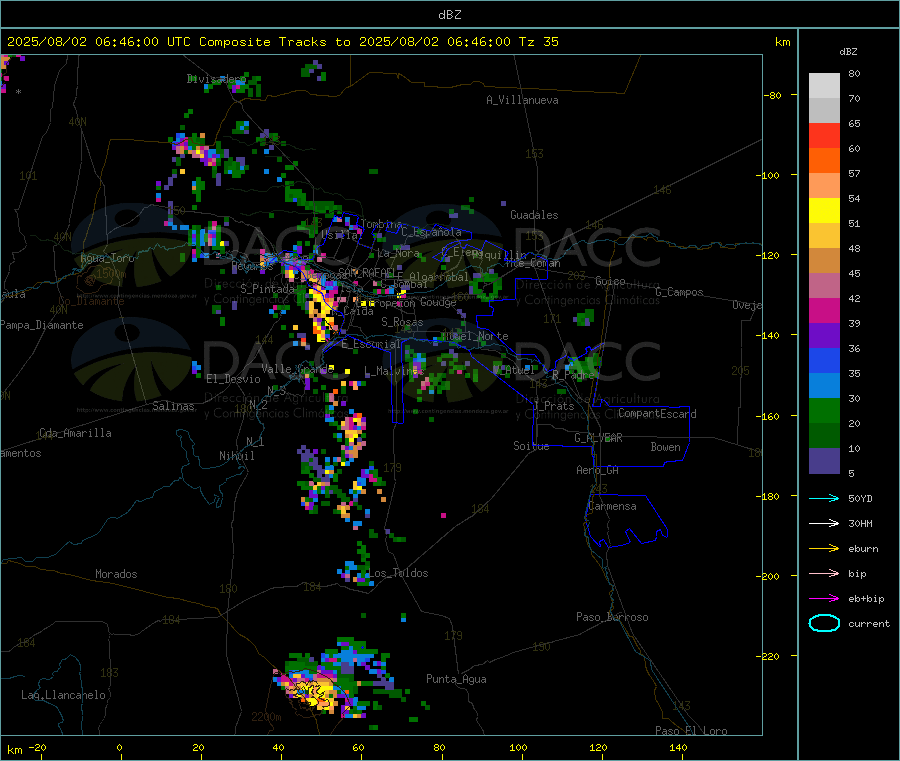Click the Cda_Amarilla map label
The height and width of the screenshot is (761, 900).
click(x=75, y=433)
